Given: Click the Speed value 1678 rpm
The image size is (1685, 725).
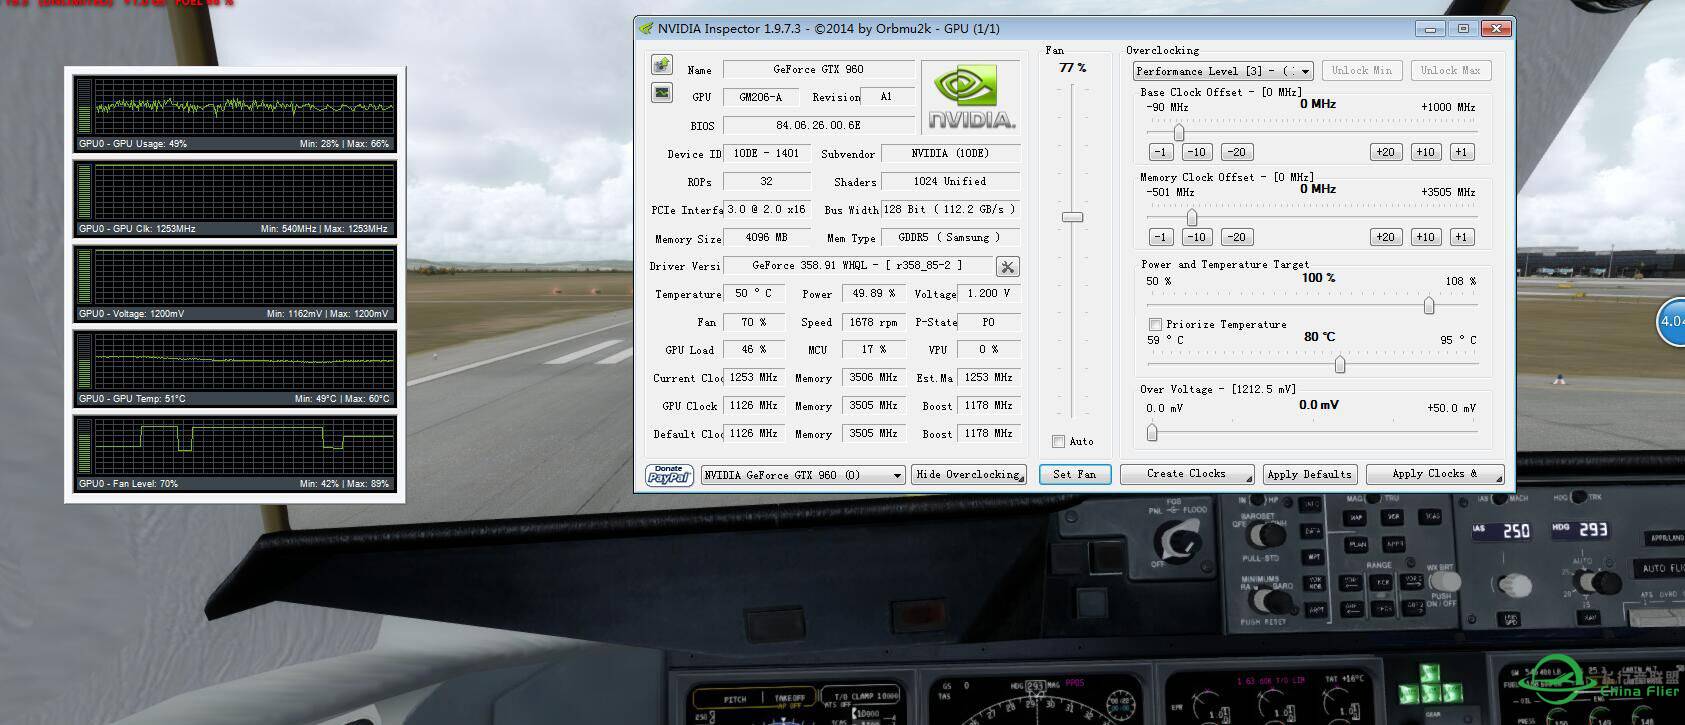Looking at the screenshot, I should [873, 322].
